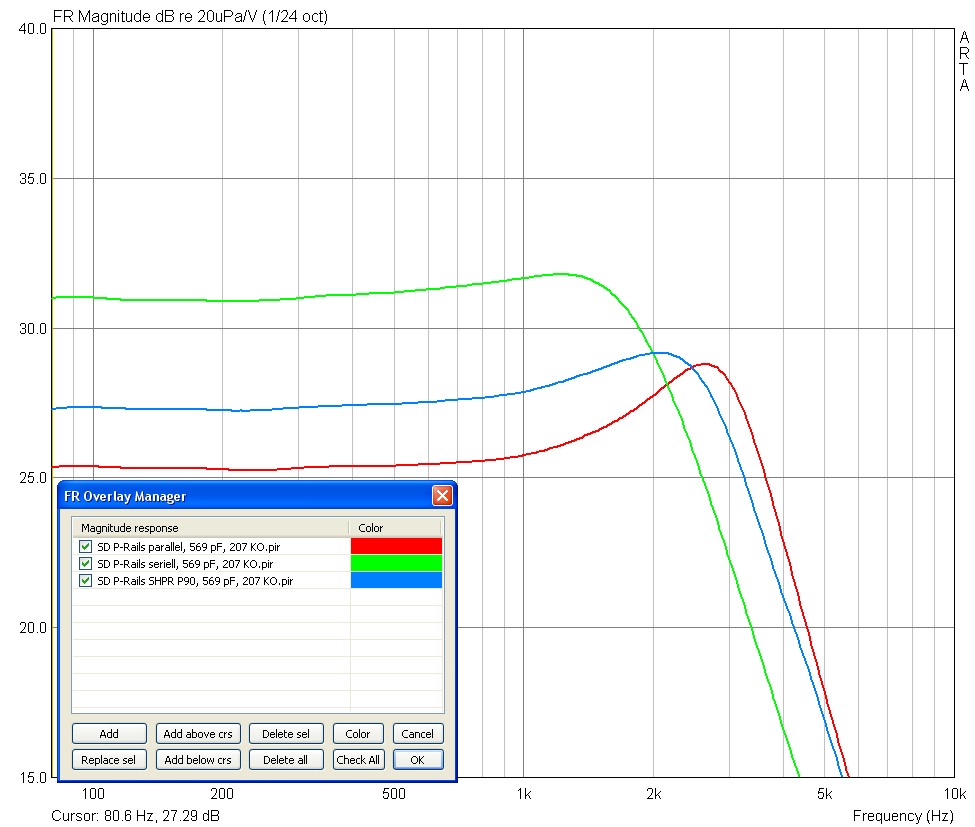The width and height of the screenshot is (975, 827).
Task: Click the Cancel button
Action: pos(417,734)
